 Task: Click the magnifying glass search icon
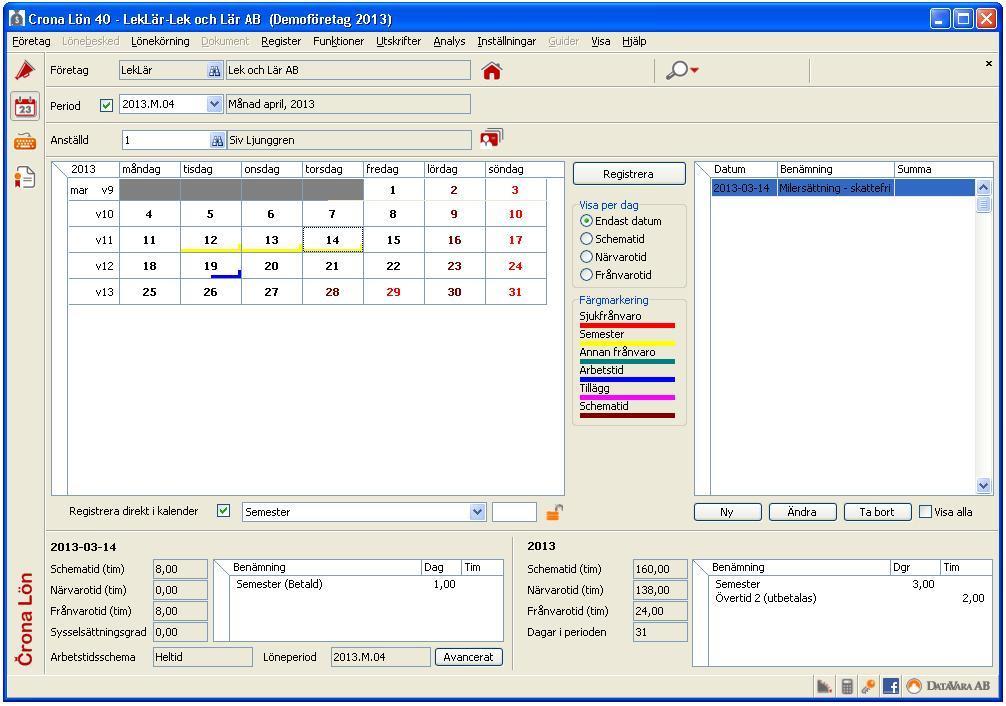676,70
